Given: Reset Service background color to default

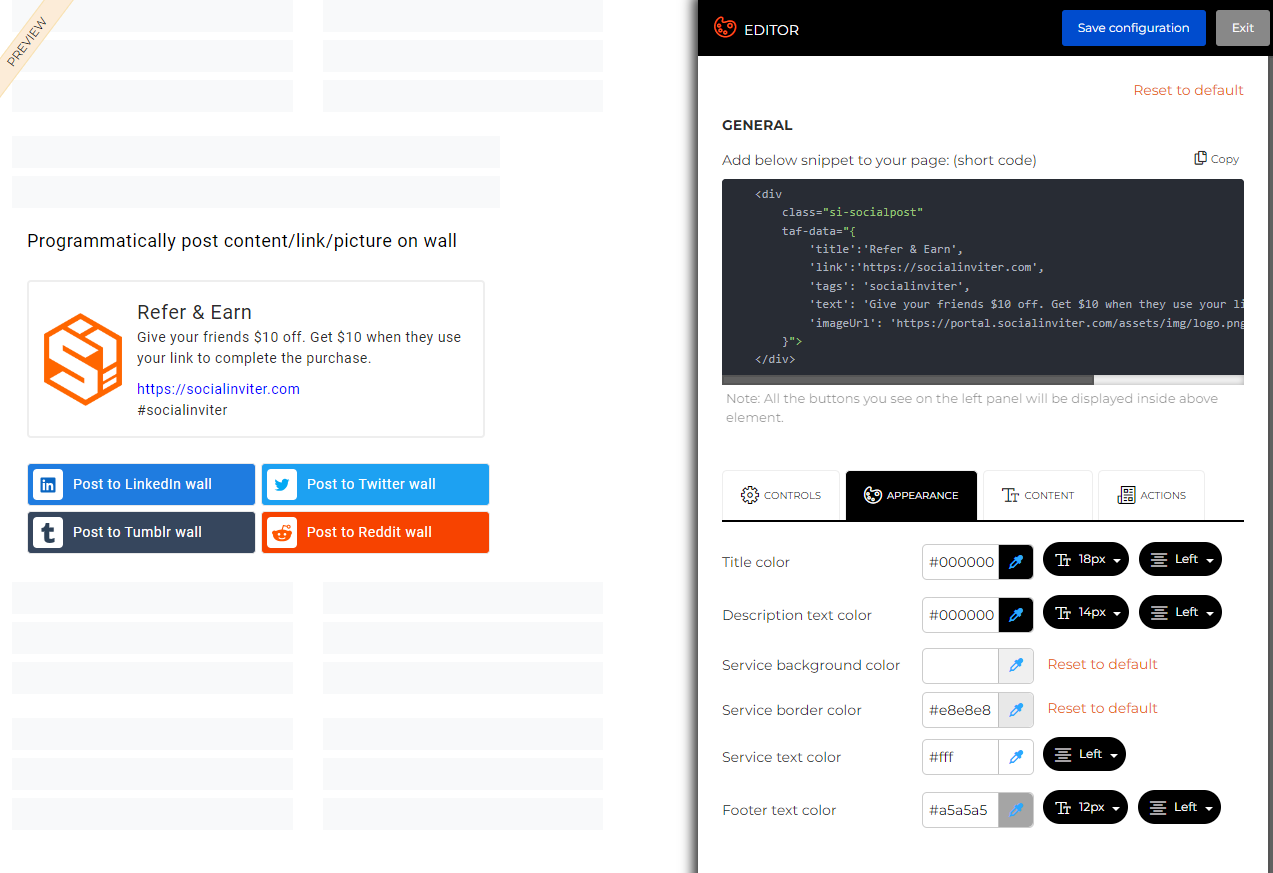Looking at the screenshot, I should point(1102,664).
